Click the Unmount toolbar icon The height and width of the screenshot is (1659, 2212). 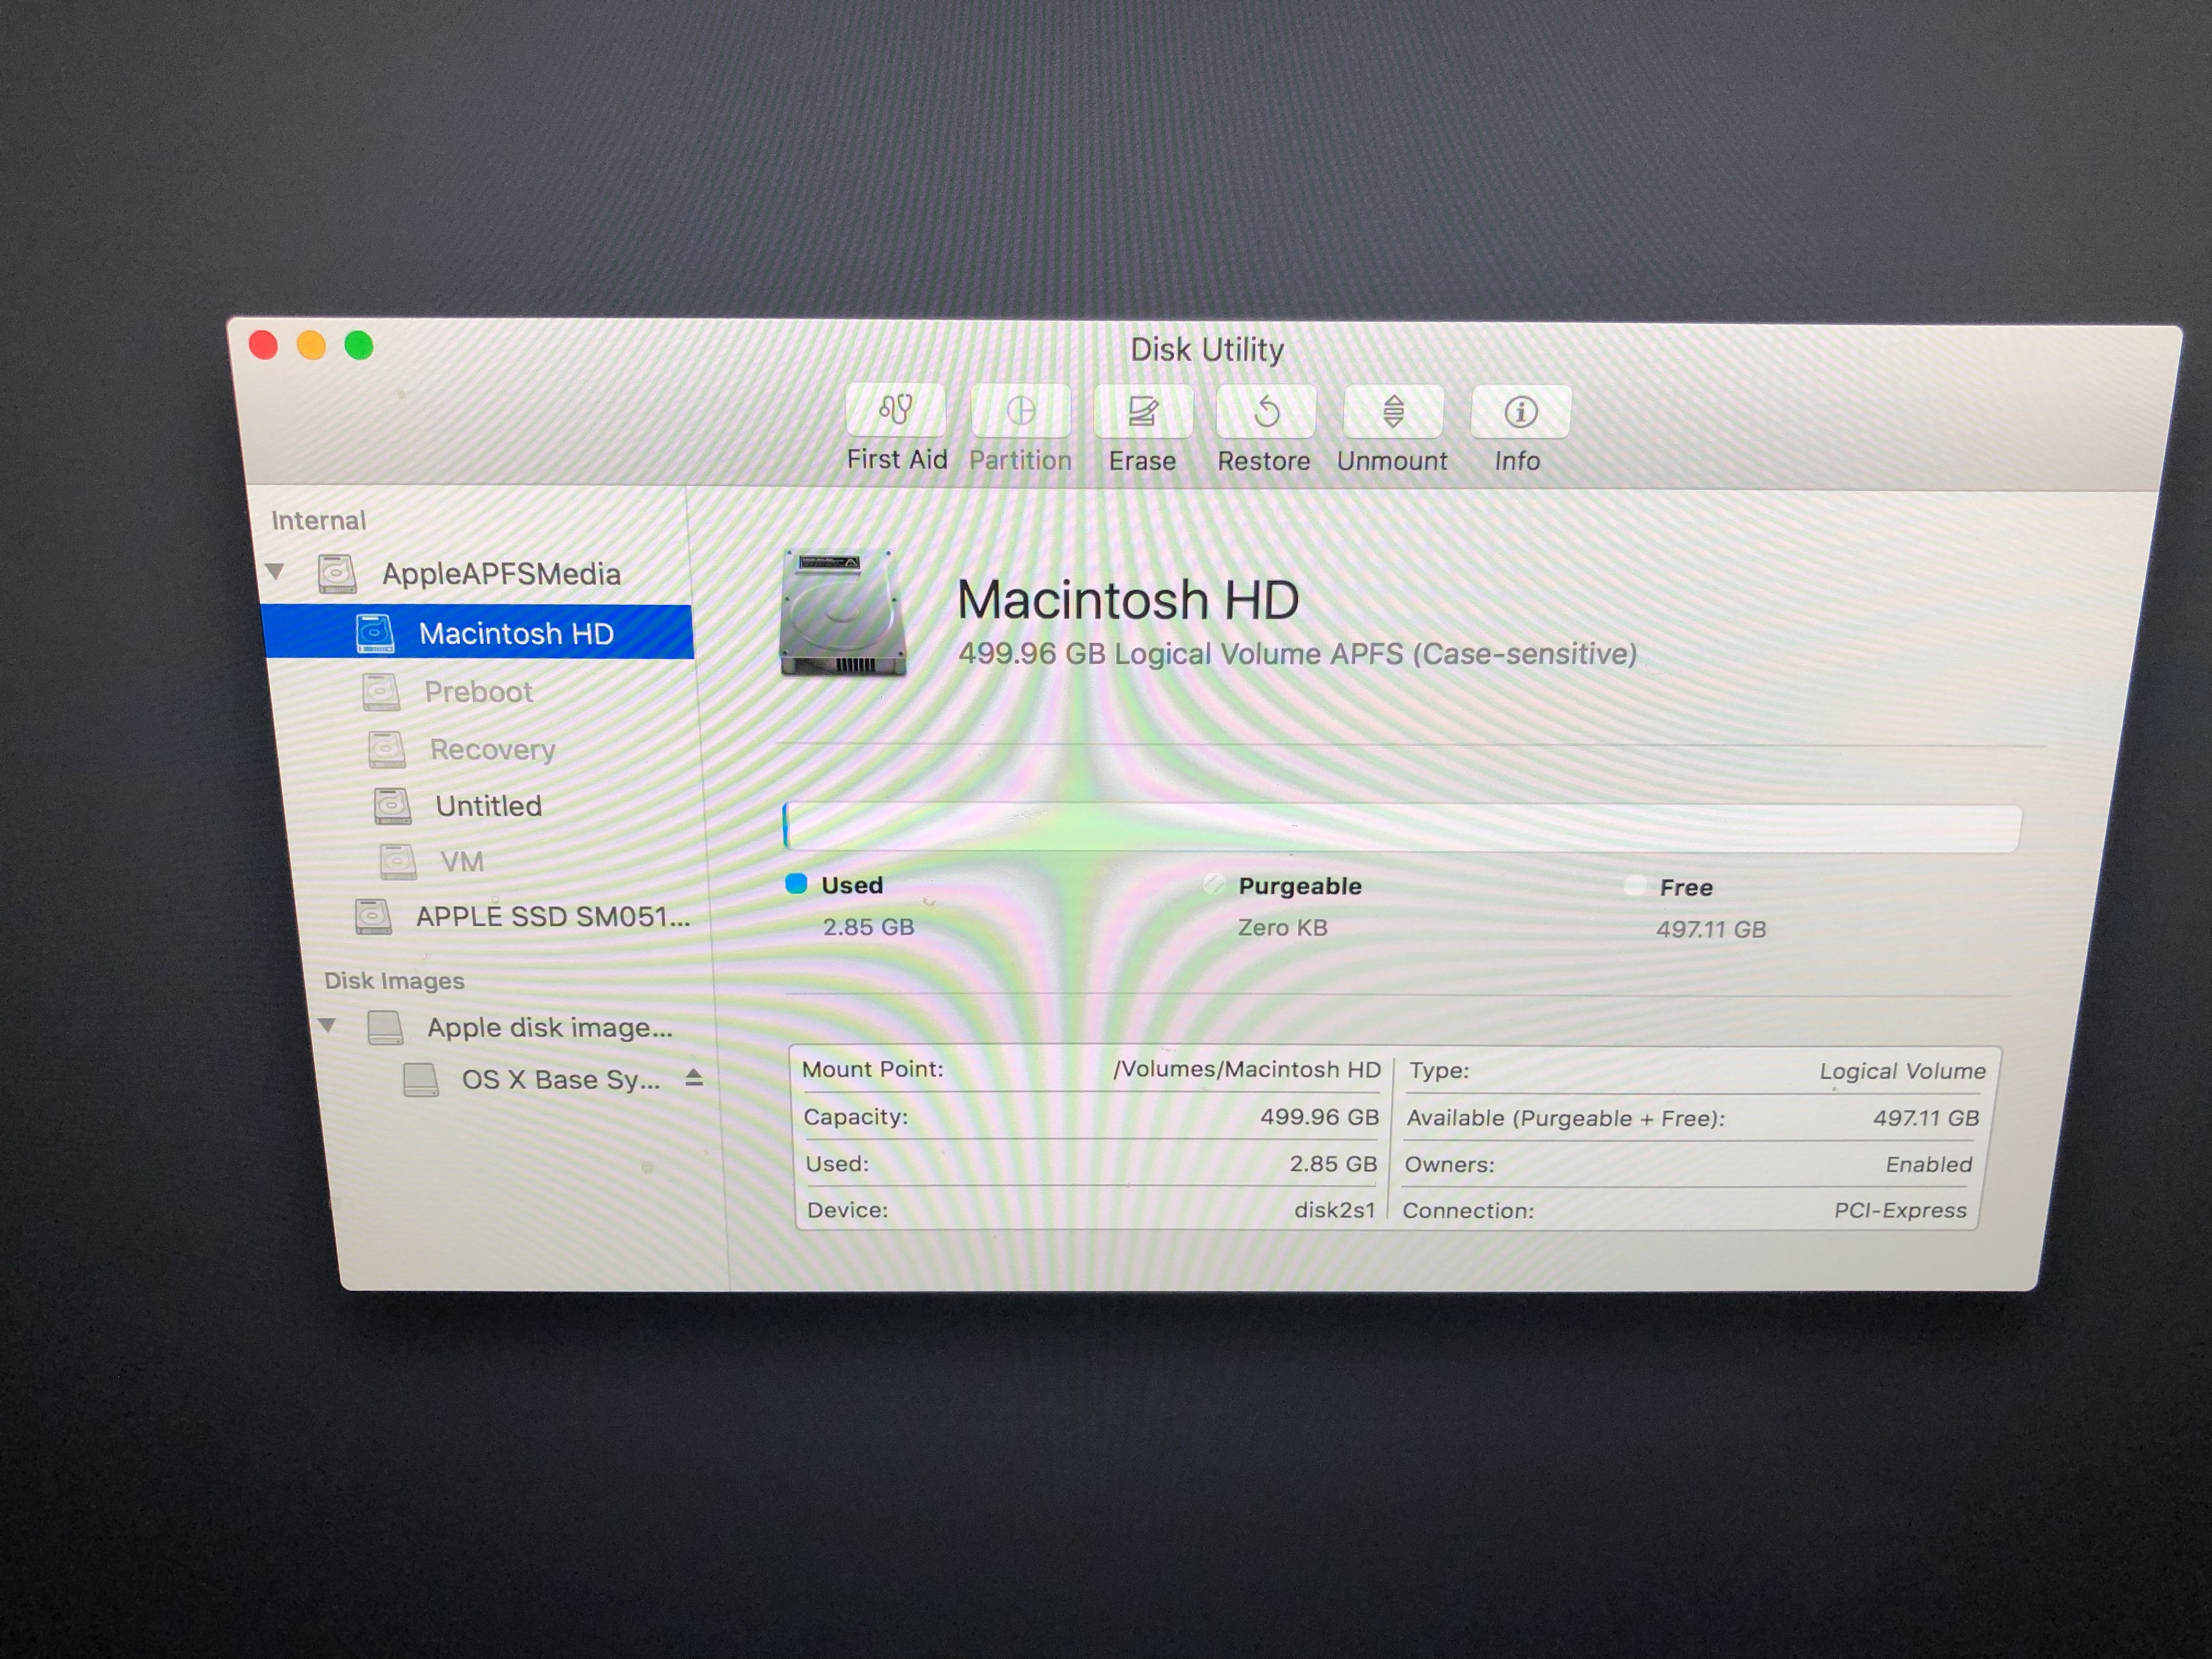tap(1393, 411)
